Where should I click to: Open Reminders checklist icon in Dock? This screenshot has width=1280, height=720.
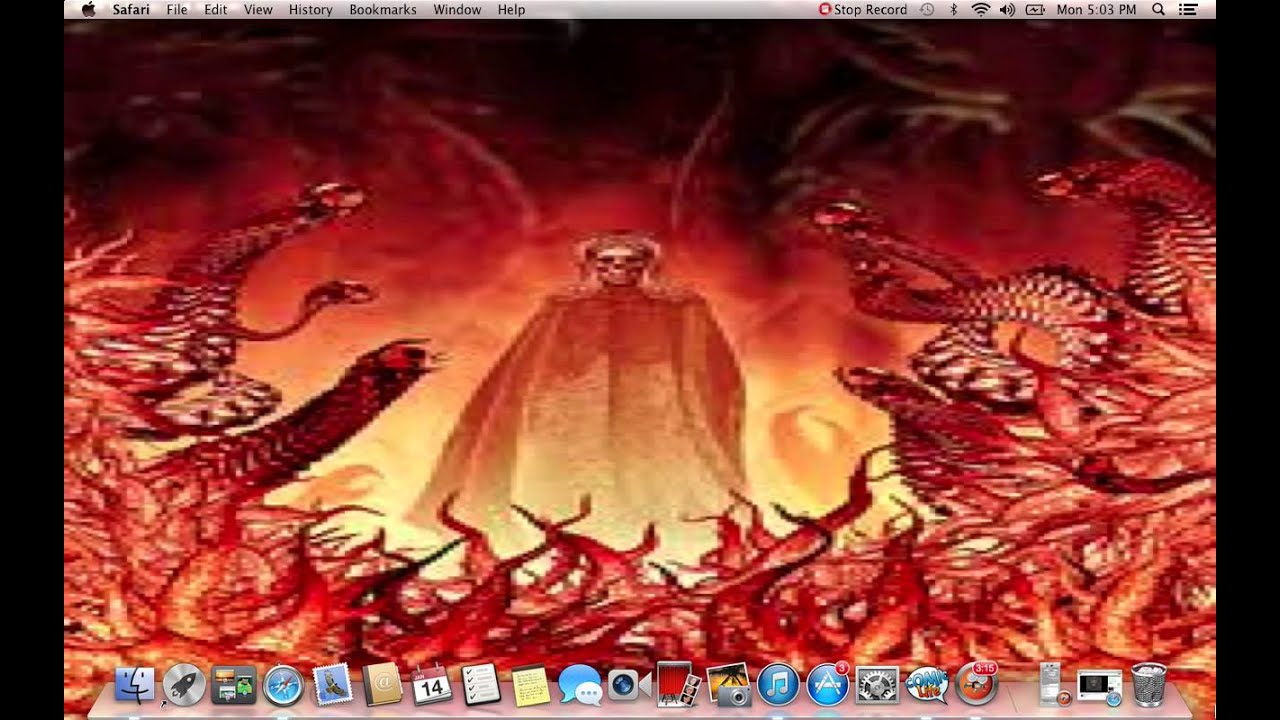(481, 685)
